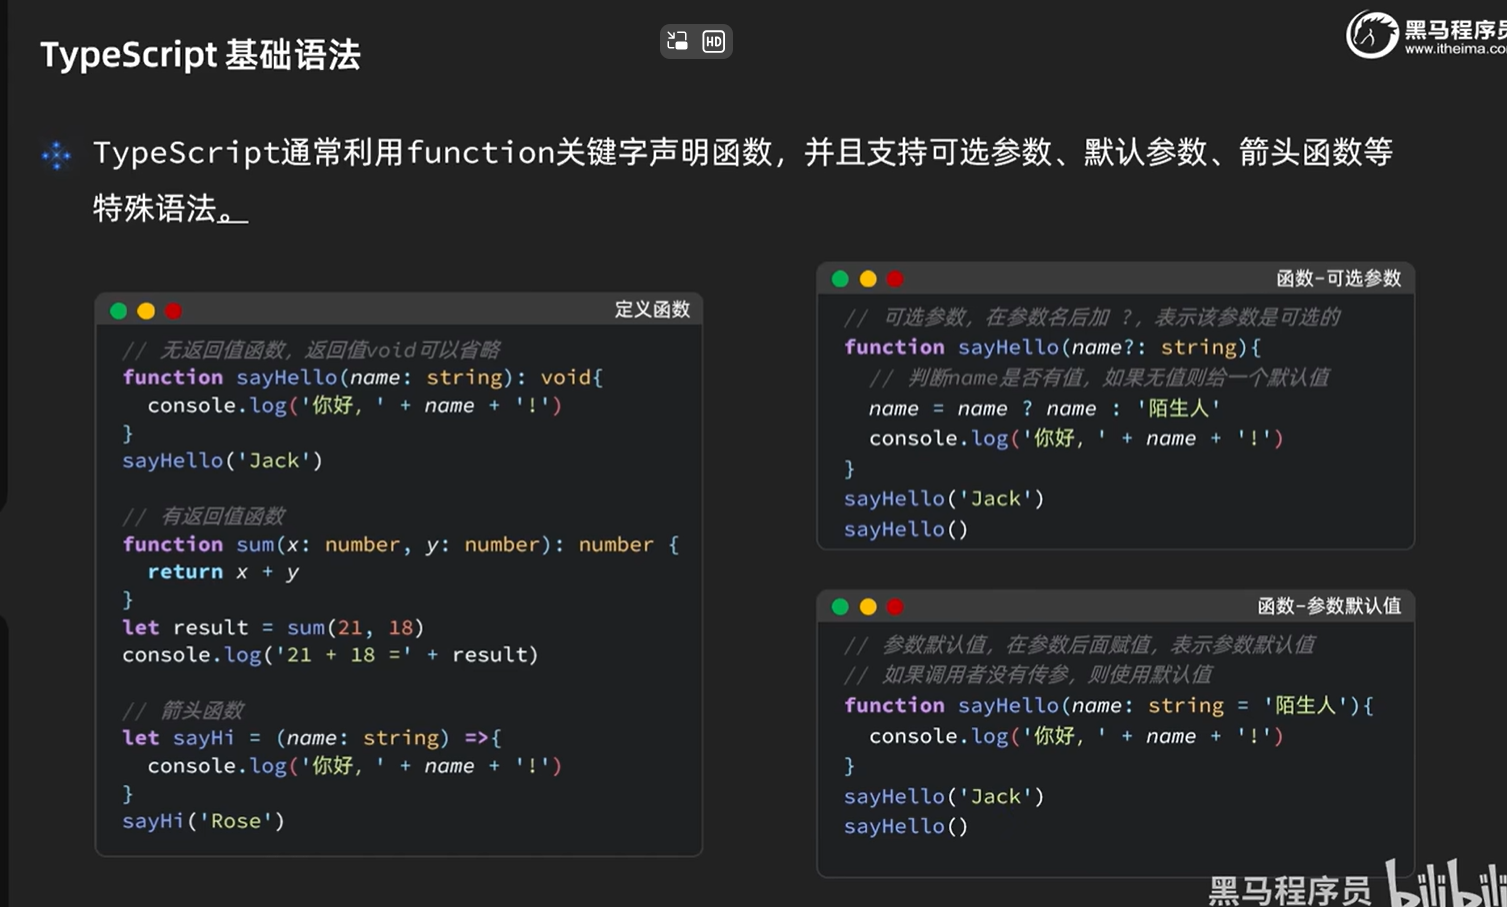Image resolution: width=1507 pixels, height=907 pixels.
Task: Click the bilibili watermark logo
Action: pyautogui.click(x=1445, y=883)
